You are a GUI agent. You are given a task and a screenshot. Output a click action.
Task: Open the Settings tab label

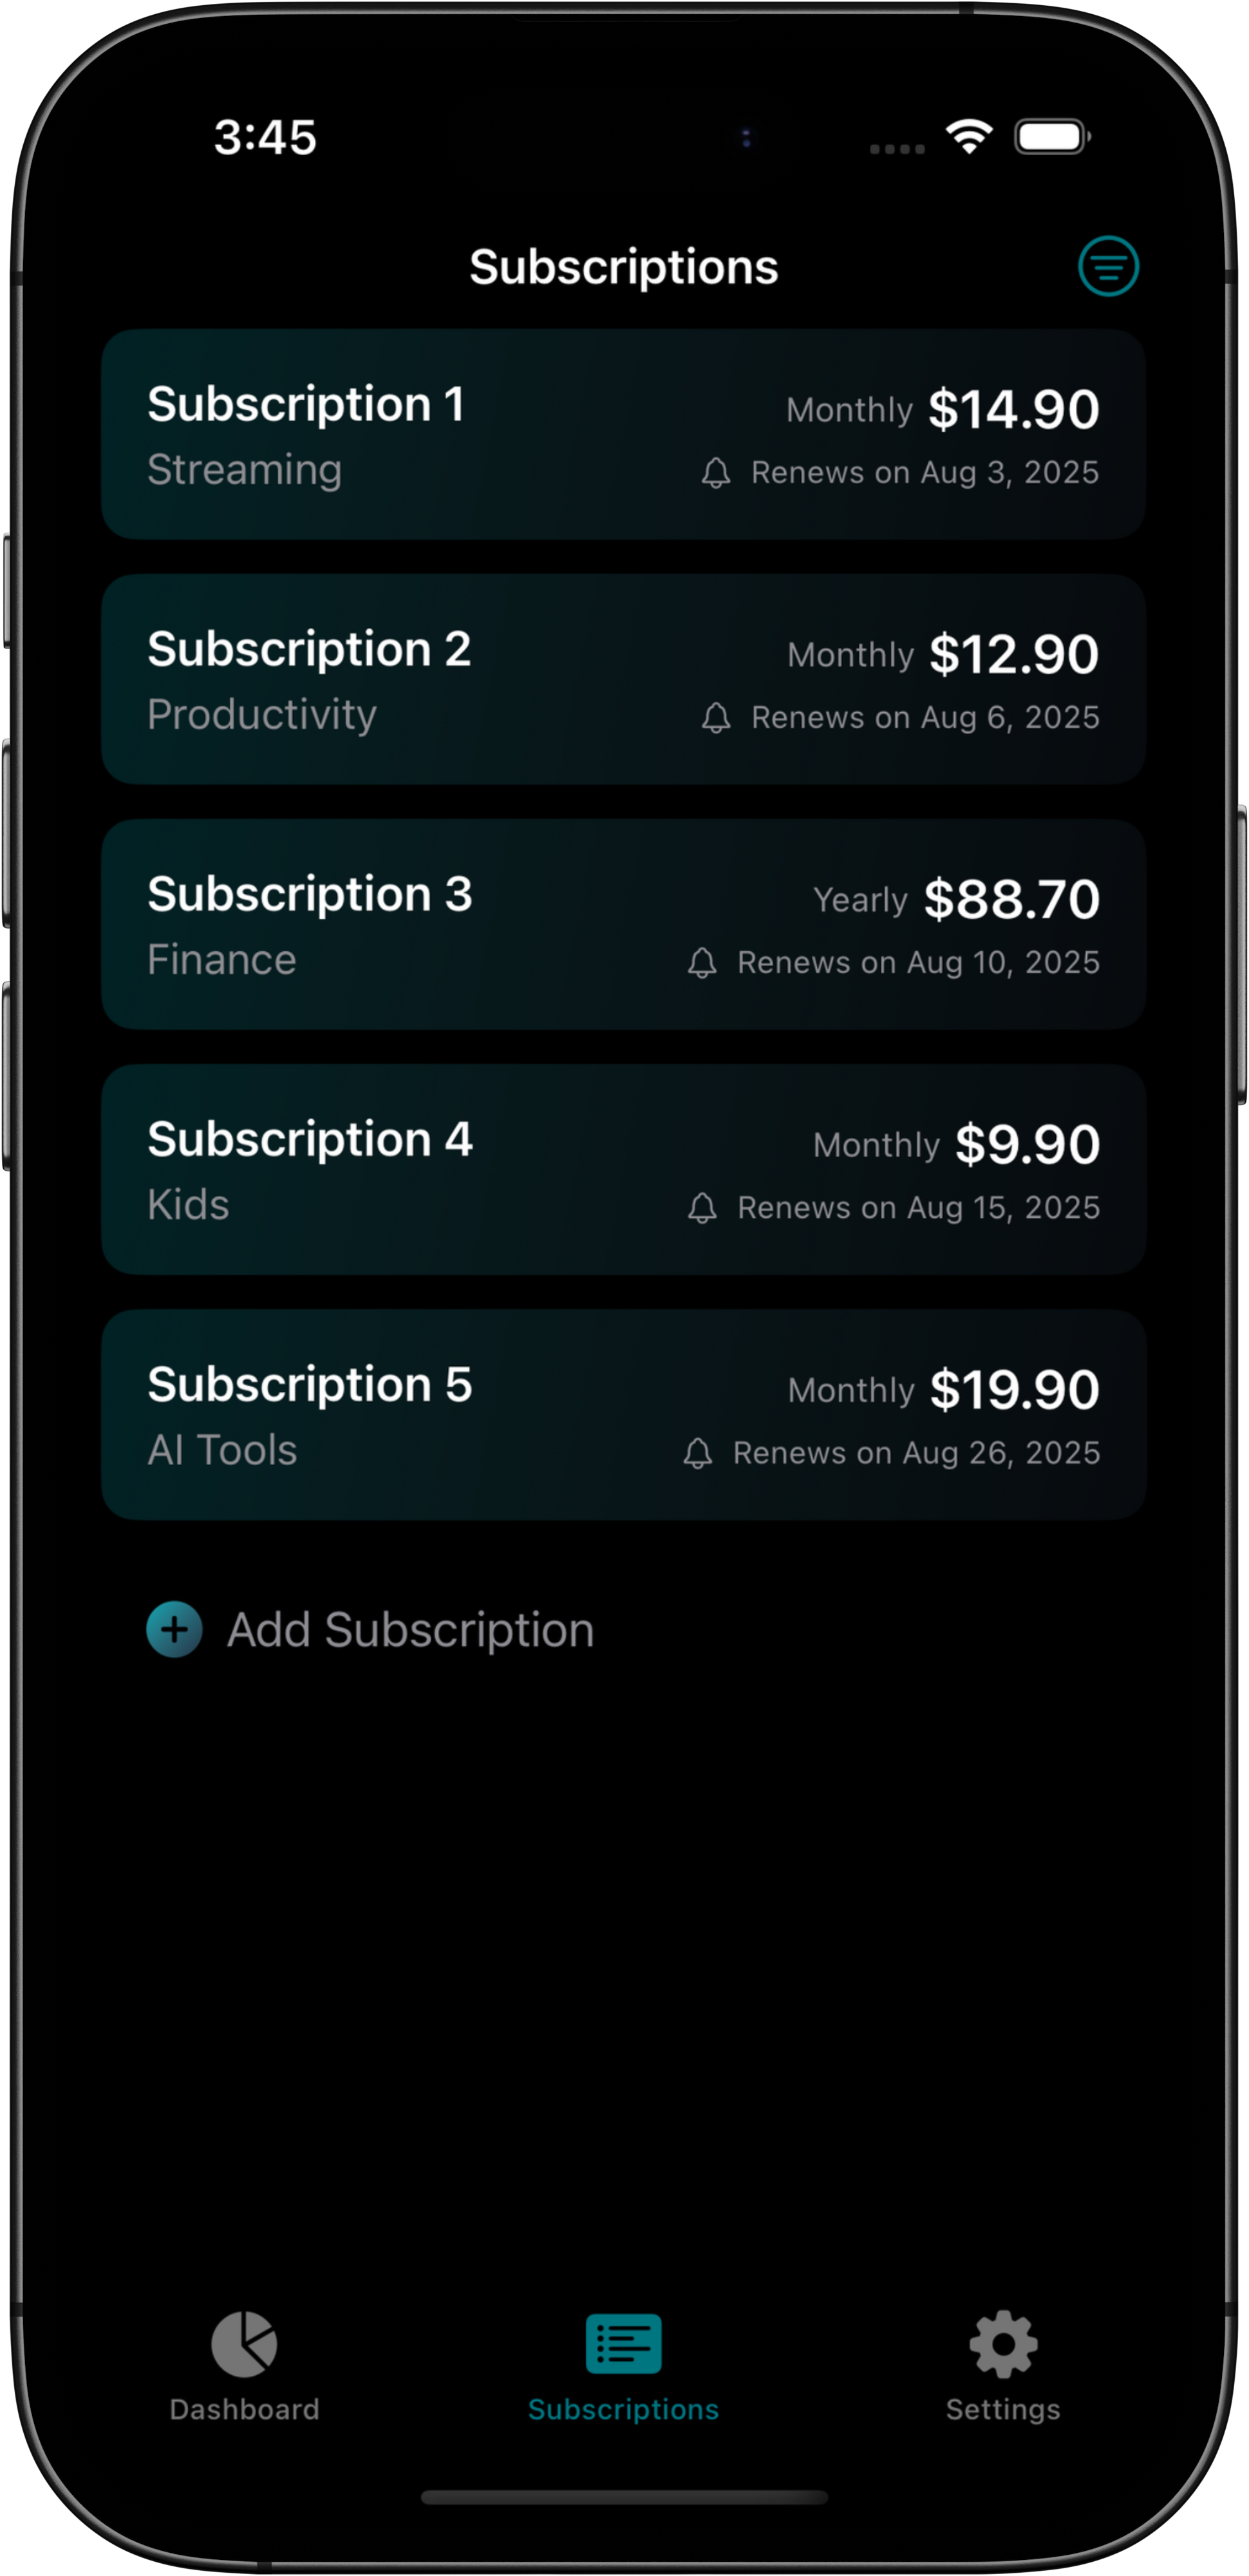tap(1003, 2410)
